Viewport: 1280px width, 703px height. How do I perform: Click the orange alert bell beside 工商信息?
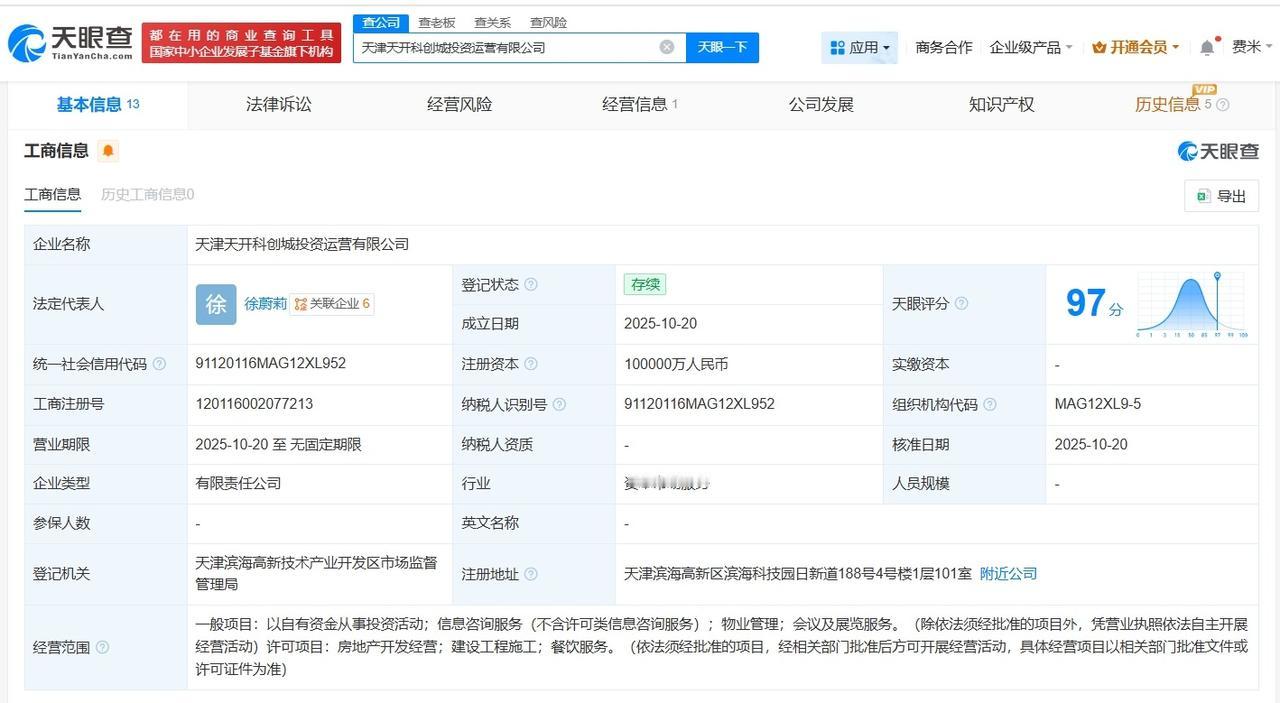[108, 151]
